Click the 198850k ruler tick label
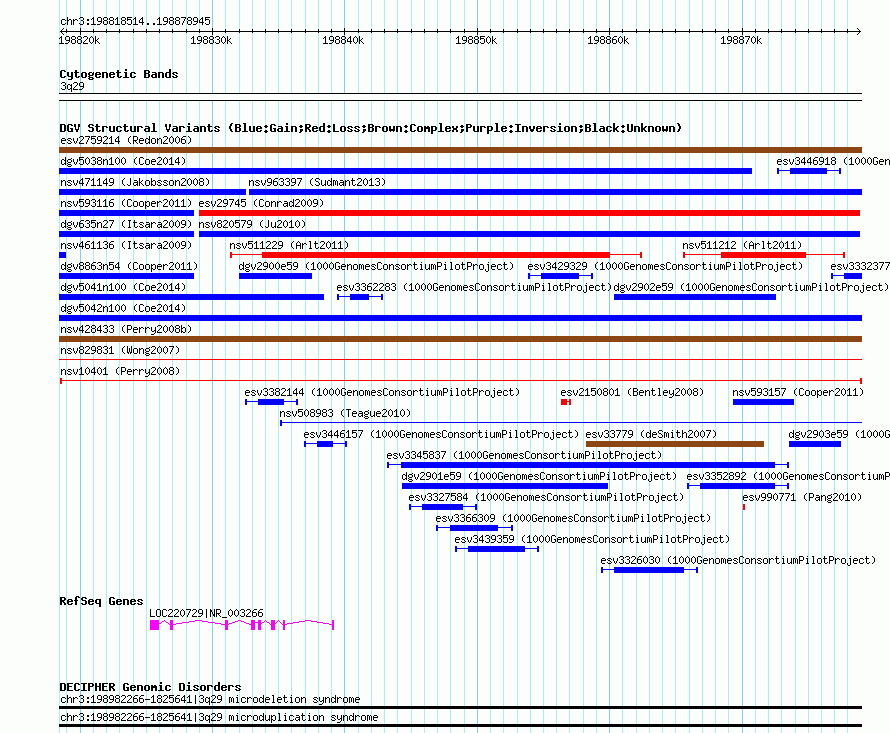The width and height of the screenshot is (890, 733). pyautogui.click(x=476, y=40)
